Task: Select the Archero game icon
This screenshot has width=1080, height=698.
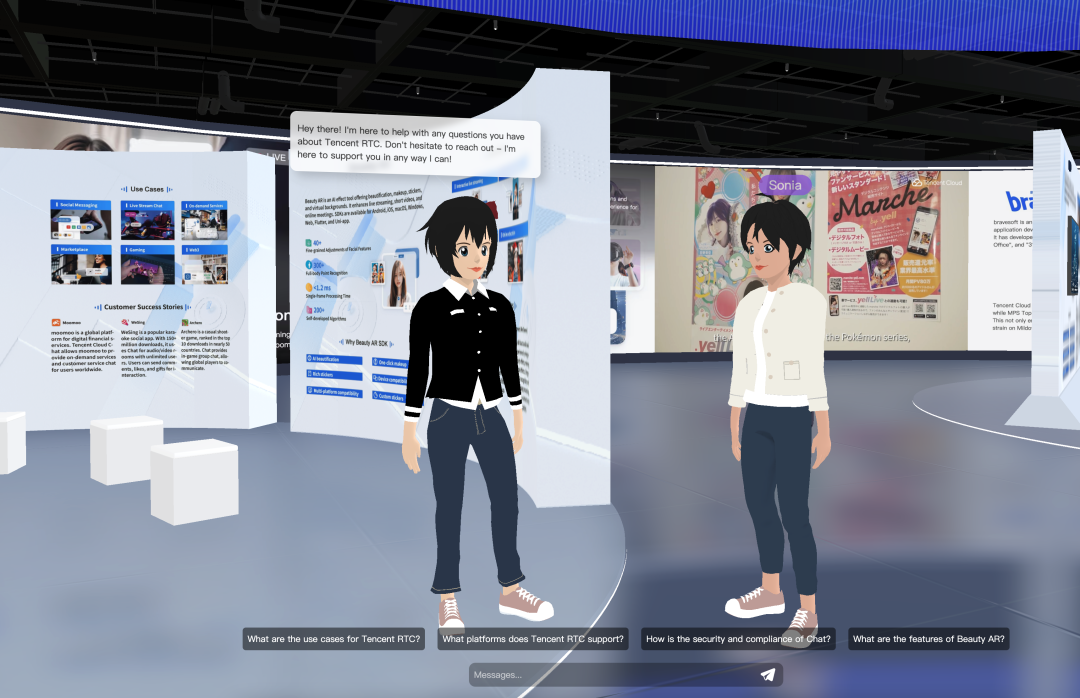Action: [186, 321]
